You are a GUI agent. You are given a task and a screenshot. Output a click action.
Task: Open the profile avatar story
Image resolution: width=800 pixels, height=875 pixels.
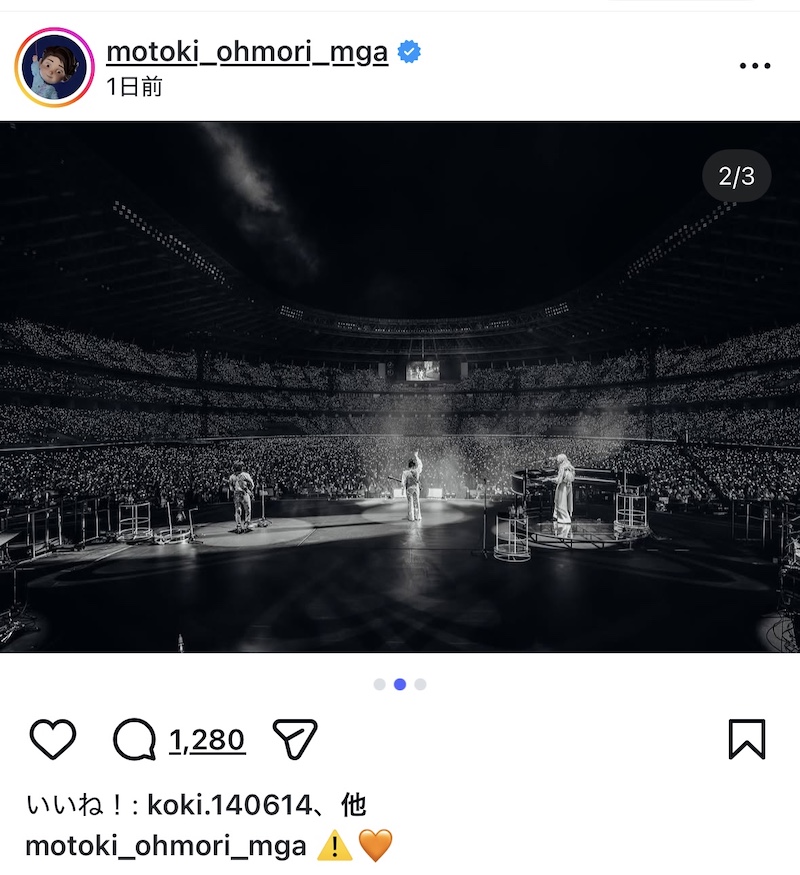click(x=54, y=68)
